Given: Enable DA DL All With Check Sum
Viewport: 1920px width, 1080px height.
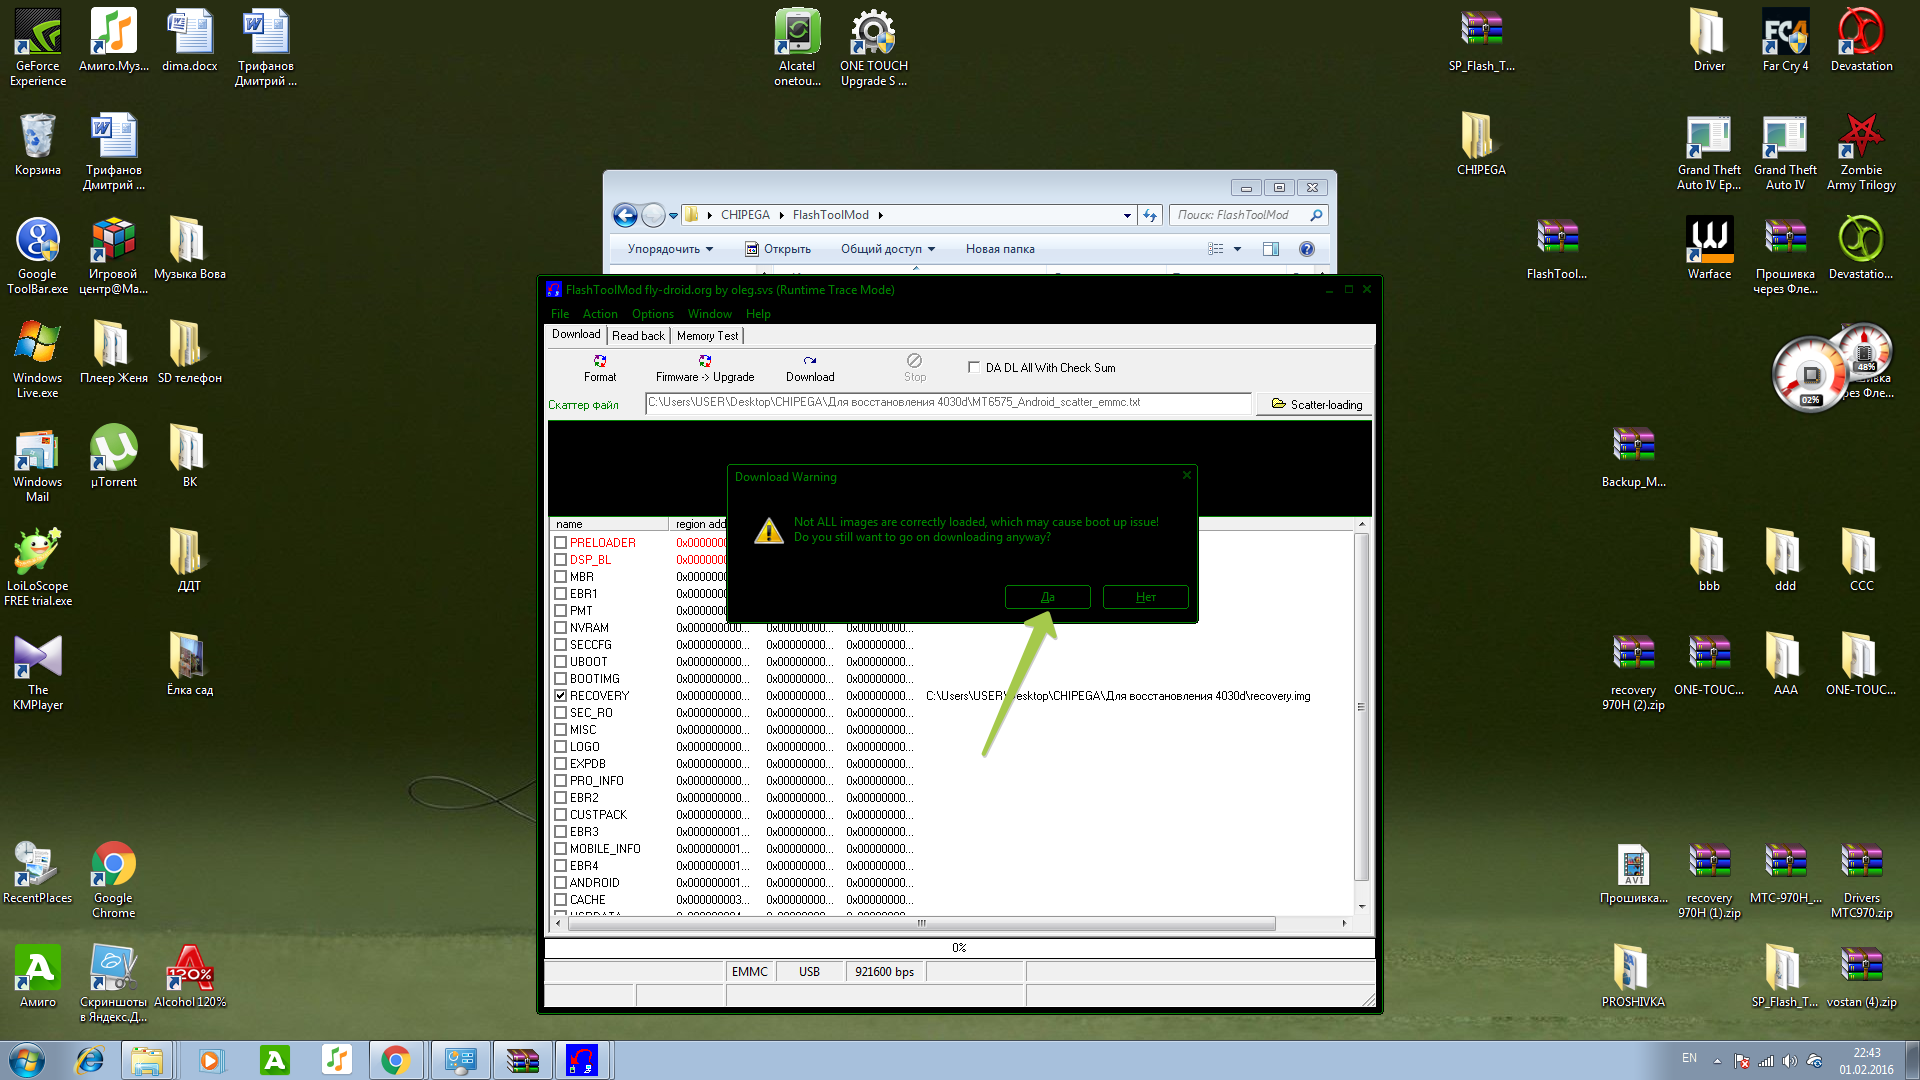Looking at the screenshot, I should click(974, 367).
